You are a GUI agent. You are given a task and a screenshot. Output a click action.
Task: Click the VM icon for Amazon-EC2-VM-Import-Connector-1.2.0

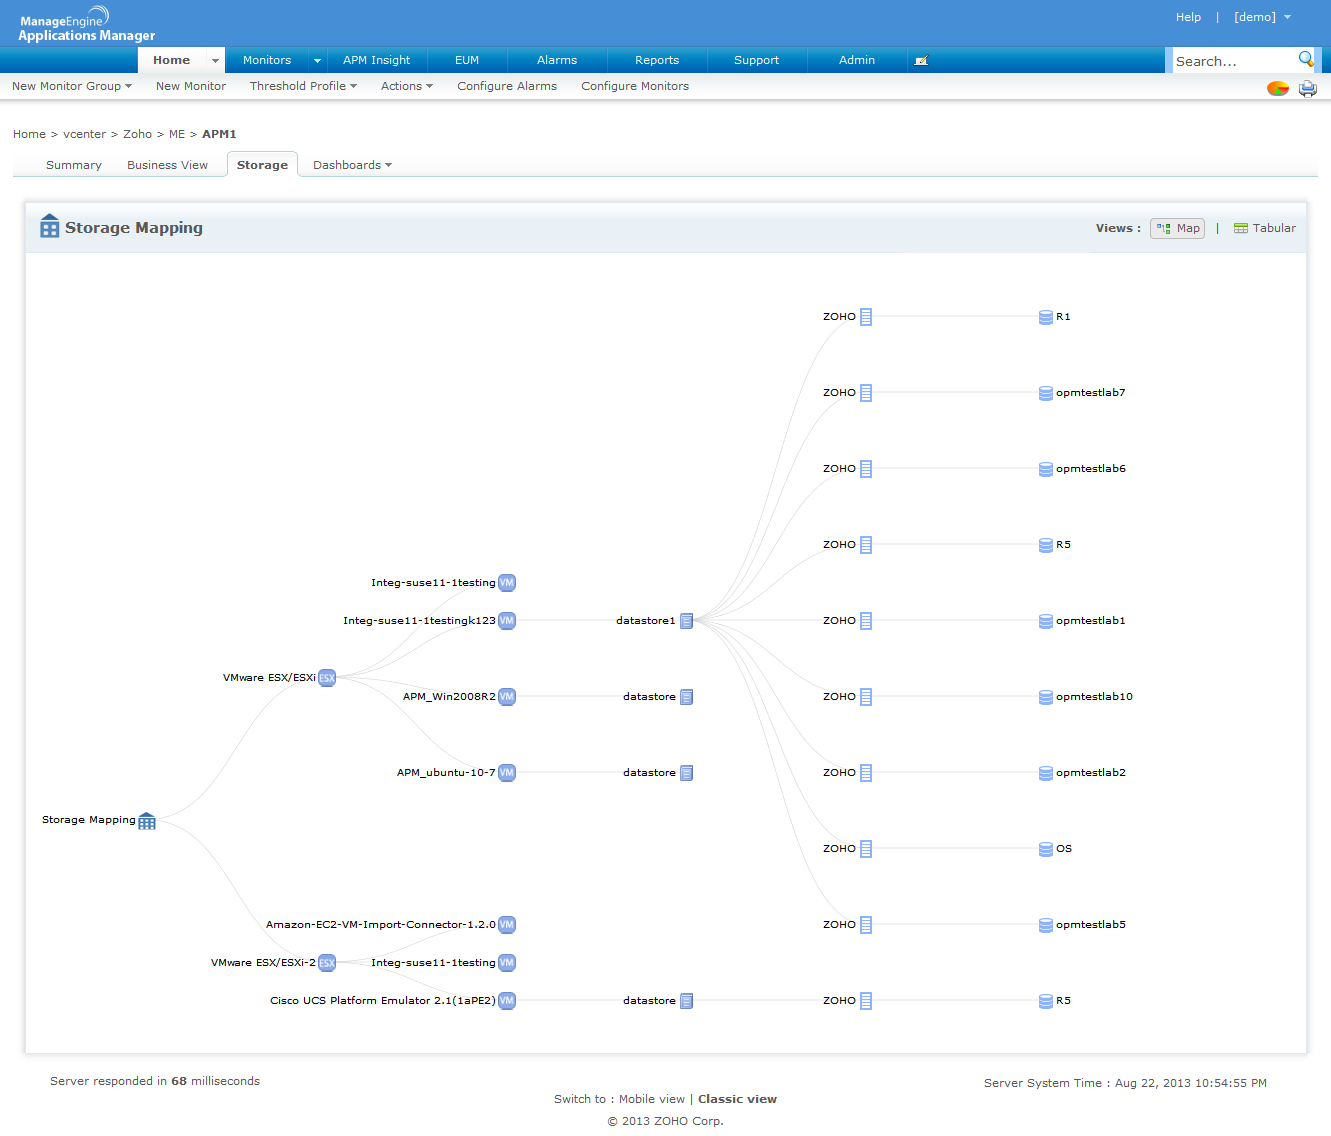[x=507, y=925]
